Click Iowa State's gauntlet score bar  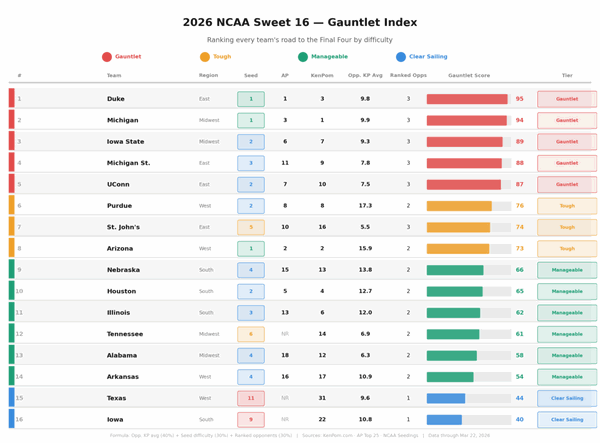pos(465,142)
